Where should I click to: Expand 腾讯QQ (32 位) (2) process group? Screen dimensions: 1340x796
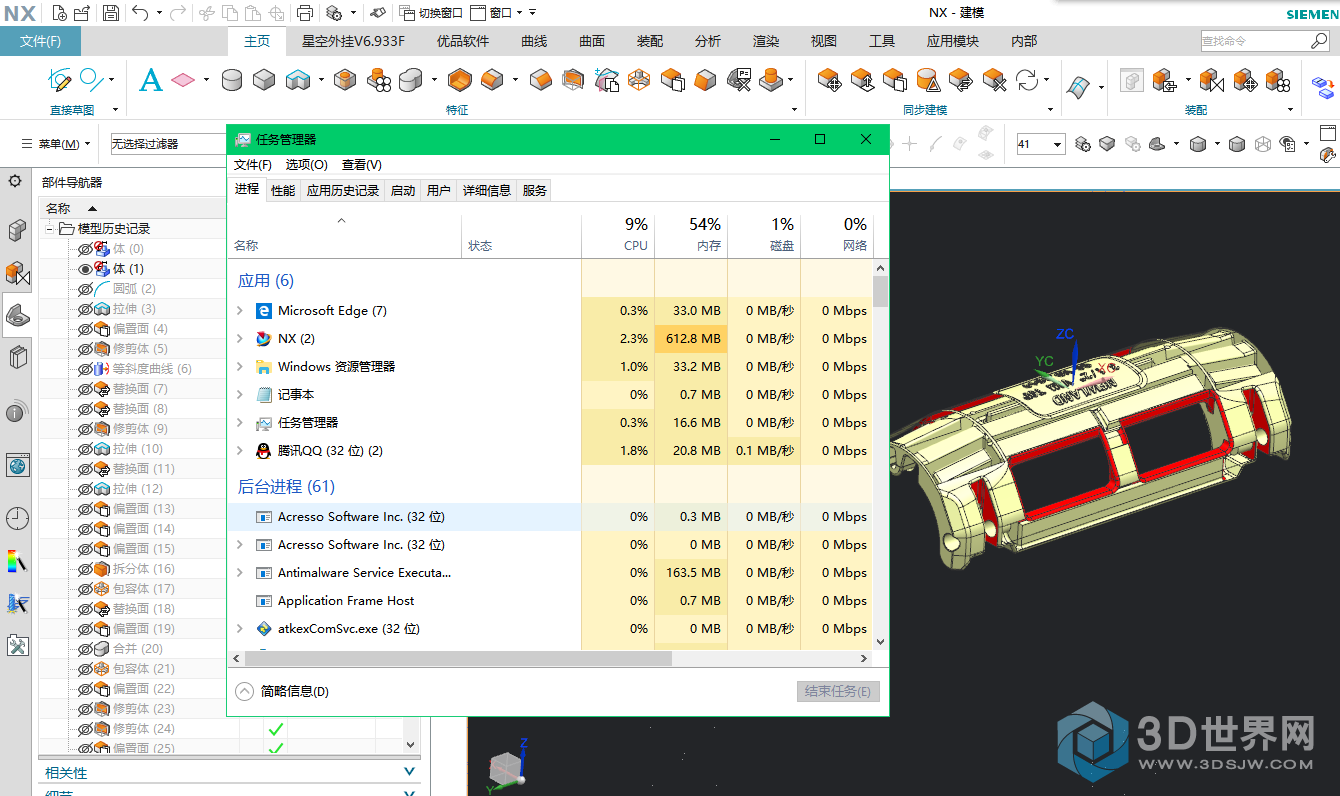[x=240, y=451]
